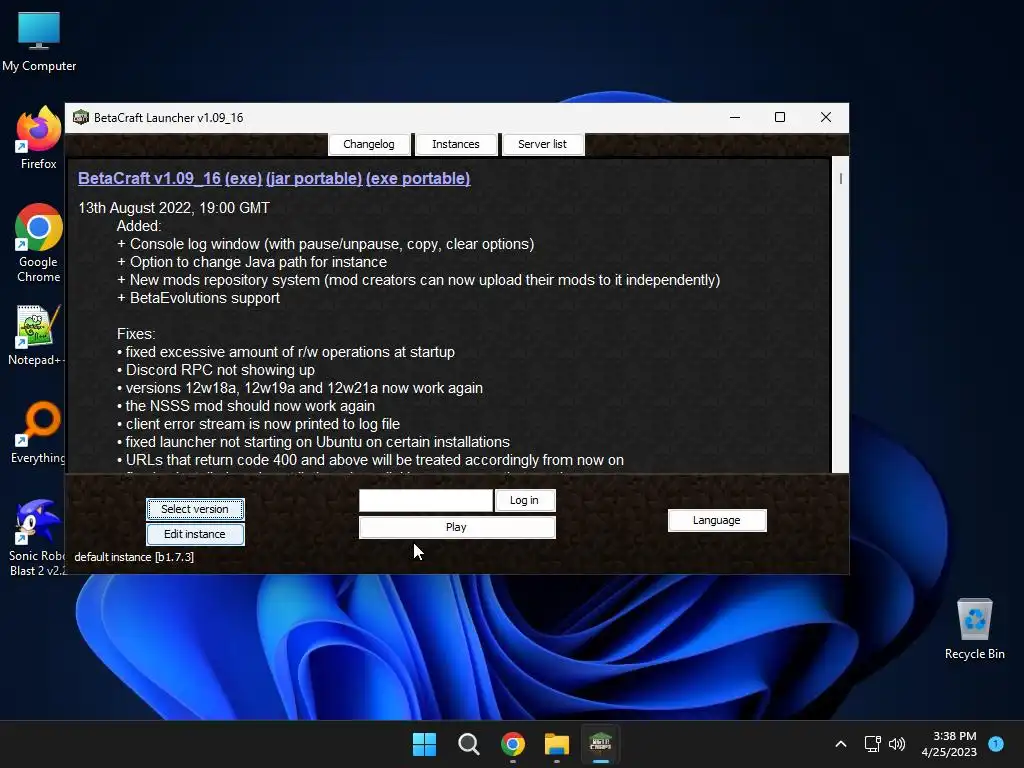This screenshot has width=1024, height=768.
Task: Select the Everything search desktop shortcut
Action: click(38, 432)
